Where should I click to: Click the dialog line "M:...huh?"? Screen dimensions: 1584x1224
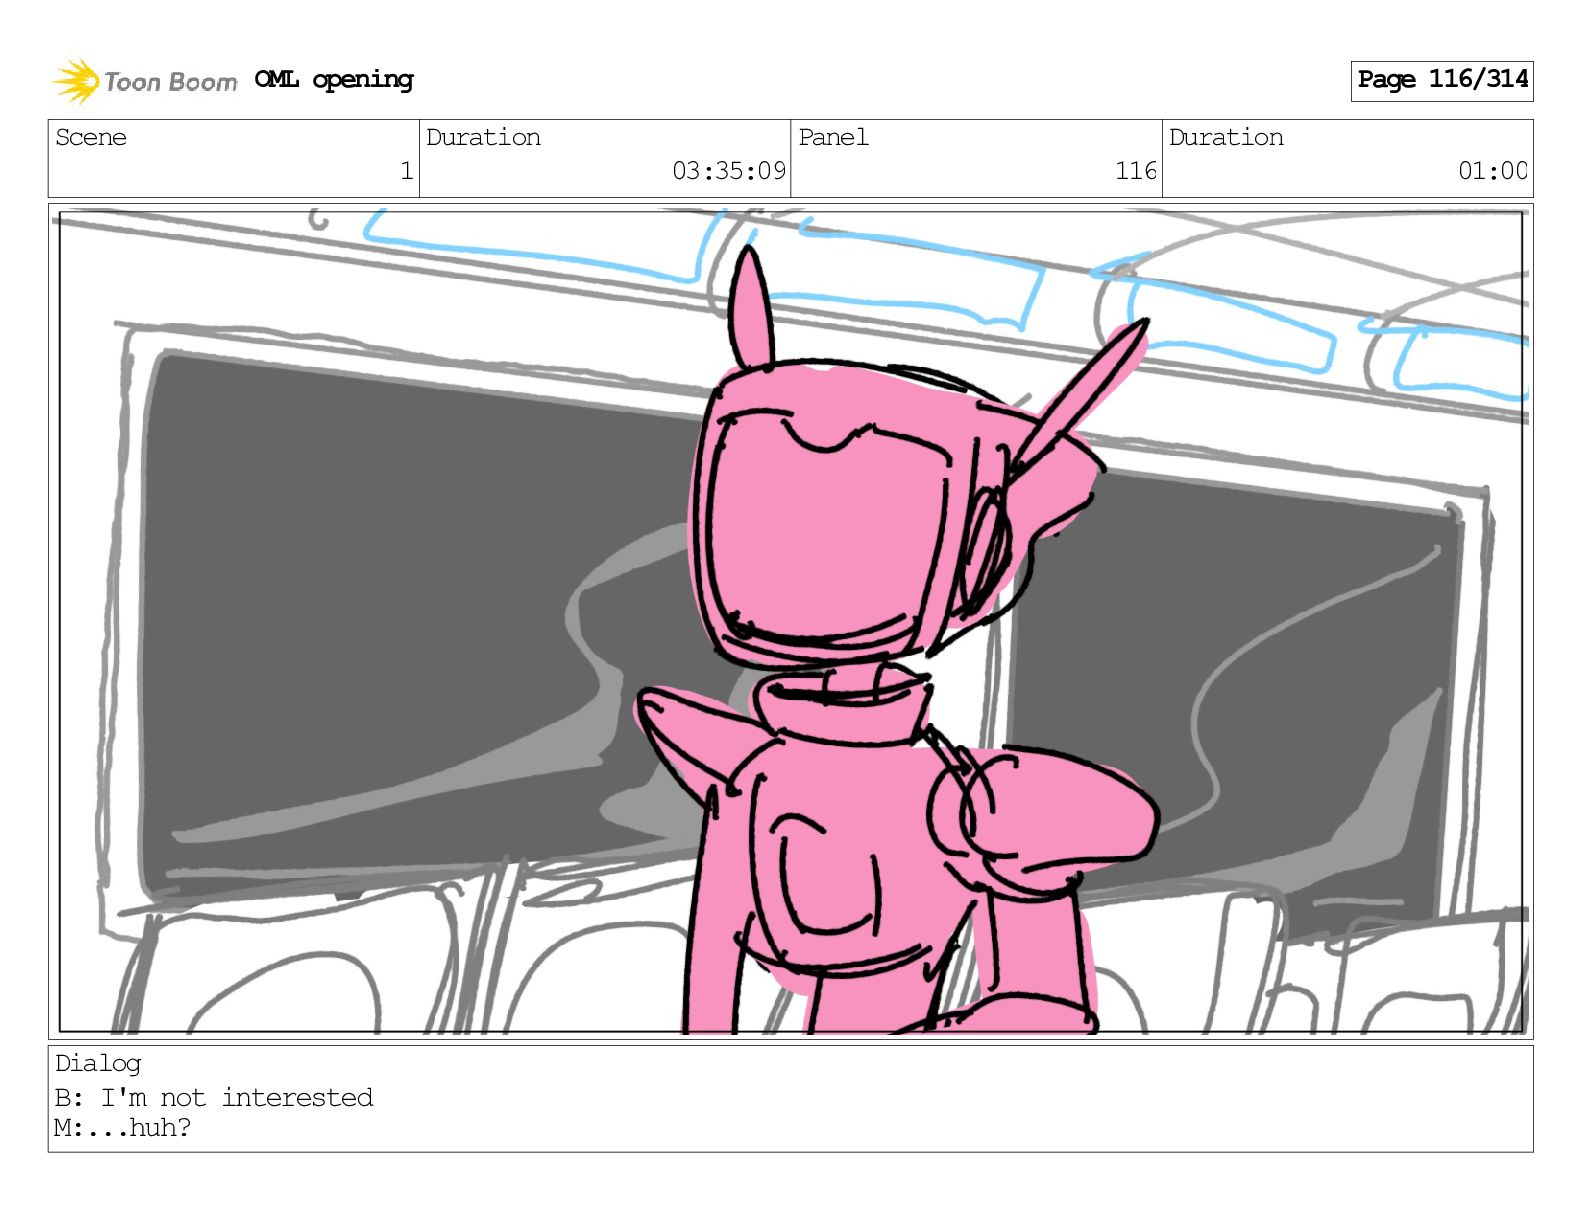tap(123, 1128)
